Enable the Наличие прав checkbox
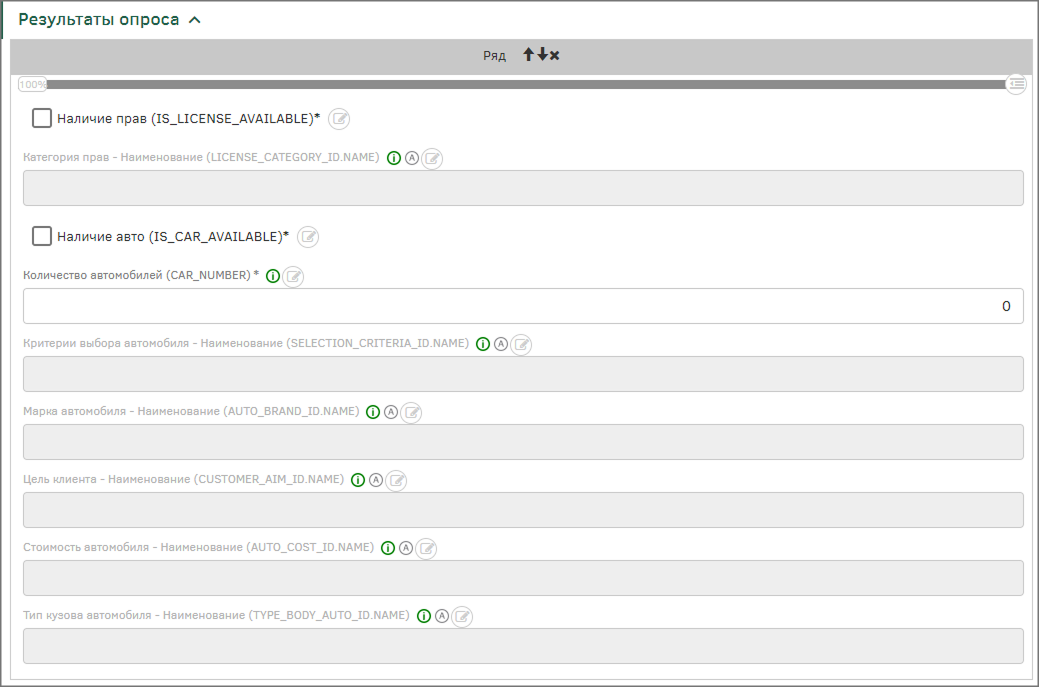The width and height of the screenshot is (1039, 687). (x=42, y=119)
